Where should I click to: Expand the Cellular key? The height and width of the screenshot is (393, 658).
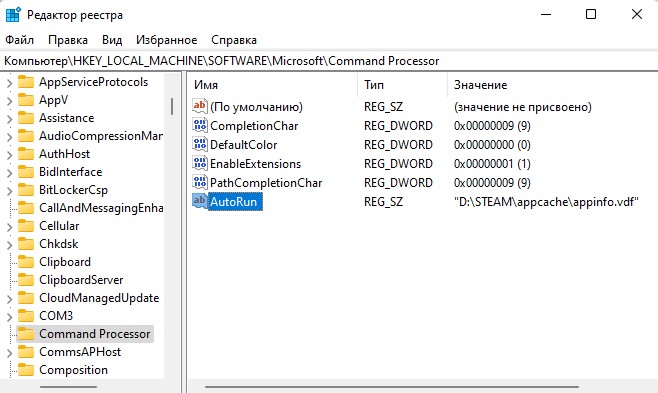coord(9,227)
